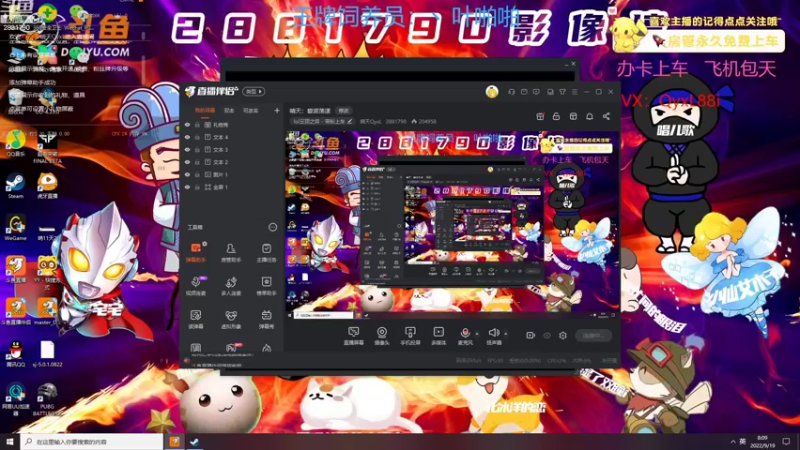Open the 主播任务 tool
The height and width of the screenshot is (450, 800).
(266, 252)
